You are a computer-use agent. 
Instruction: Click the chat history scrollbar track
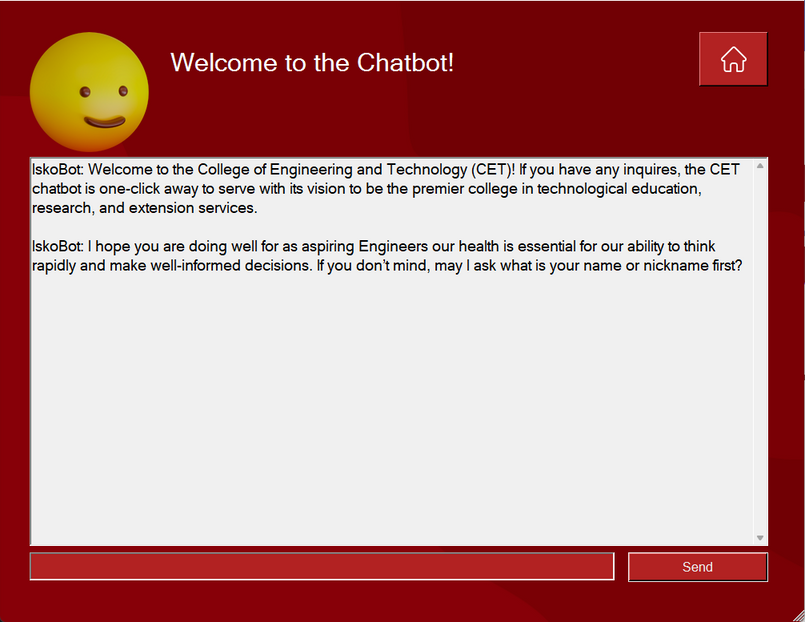[x=760, y=350]
